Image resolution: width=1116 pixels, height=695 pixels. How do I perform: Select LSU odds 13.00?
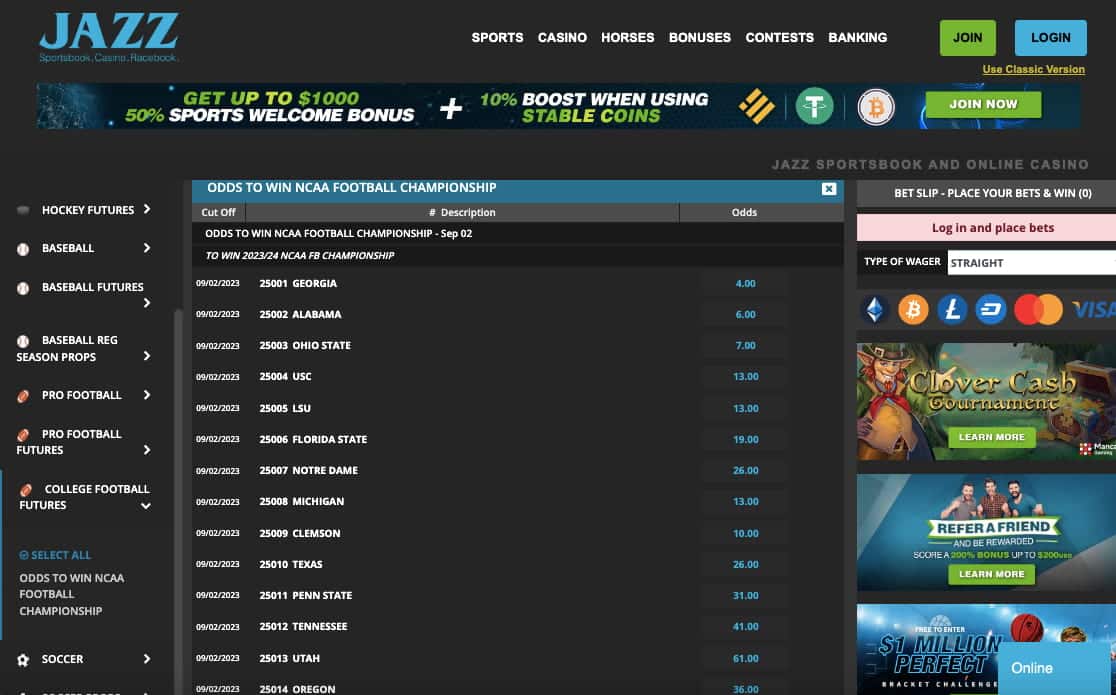coord(745,409)
